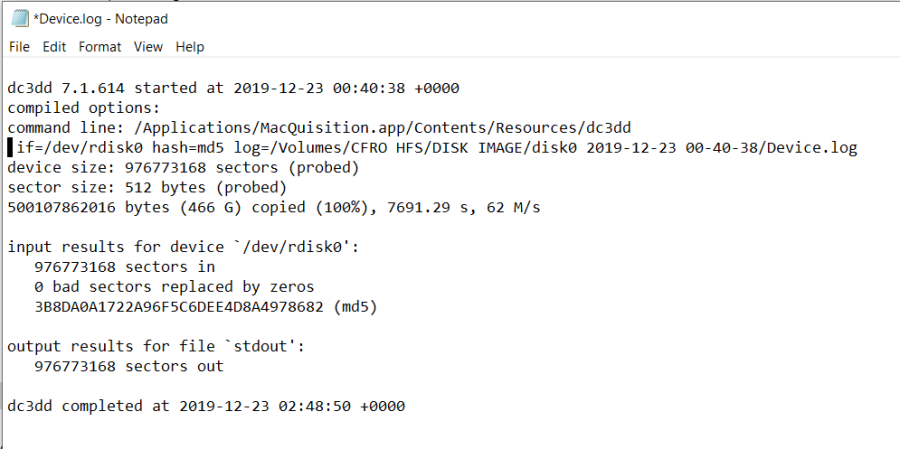Click the "device size: 976773168 sectors" line
The width and height of the screenshot is (900, 449).
pyautogui.click(x=183, y=167)
